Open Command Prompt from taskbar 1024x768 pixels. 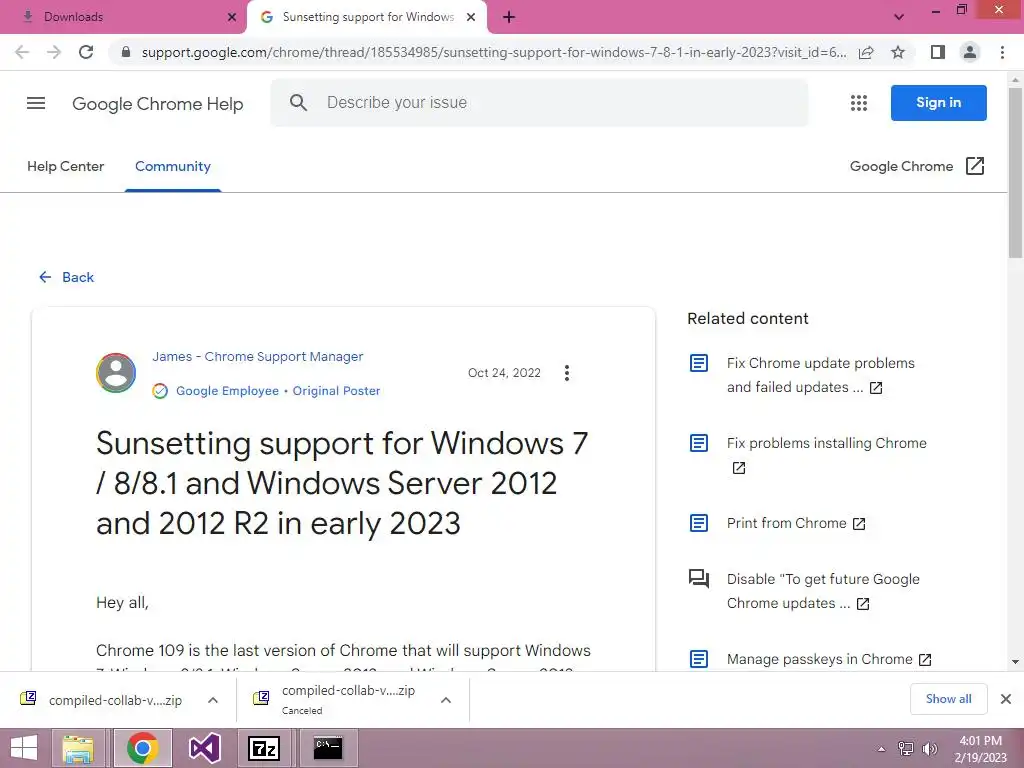(328, 748)
